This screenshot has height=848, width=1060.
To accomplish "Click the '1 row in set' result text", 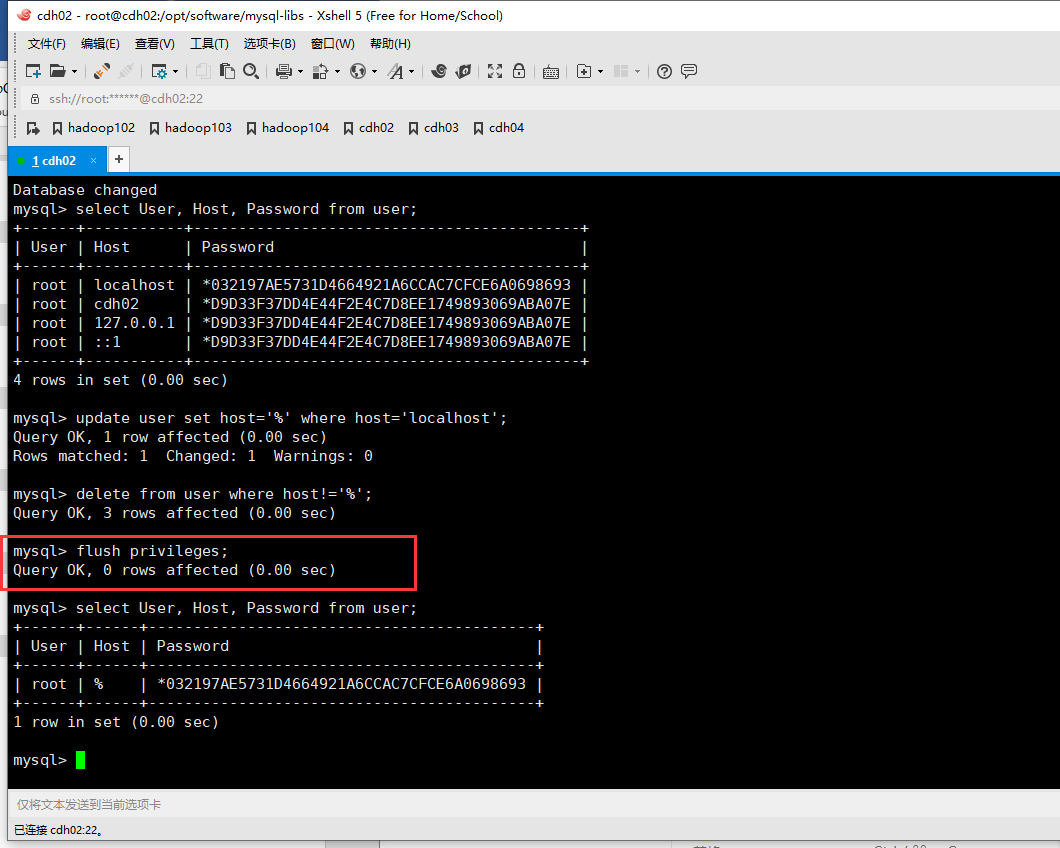I will [116, 722].
